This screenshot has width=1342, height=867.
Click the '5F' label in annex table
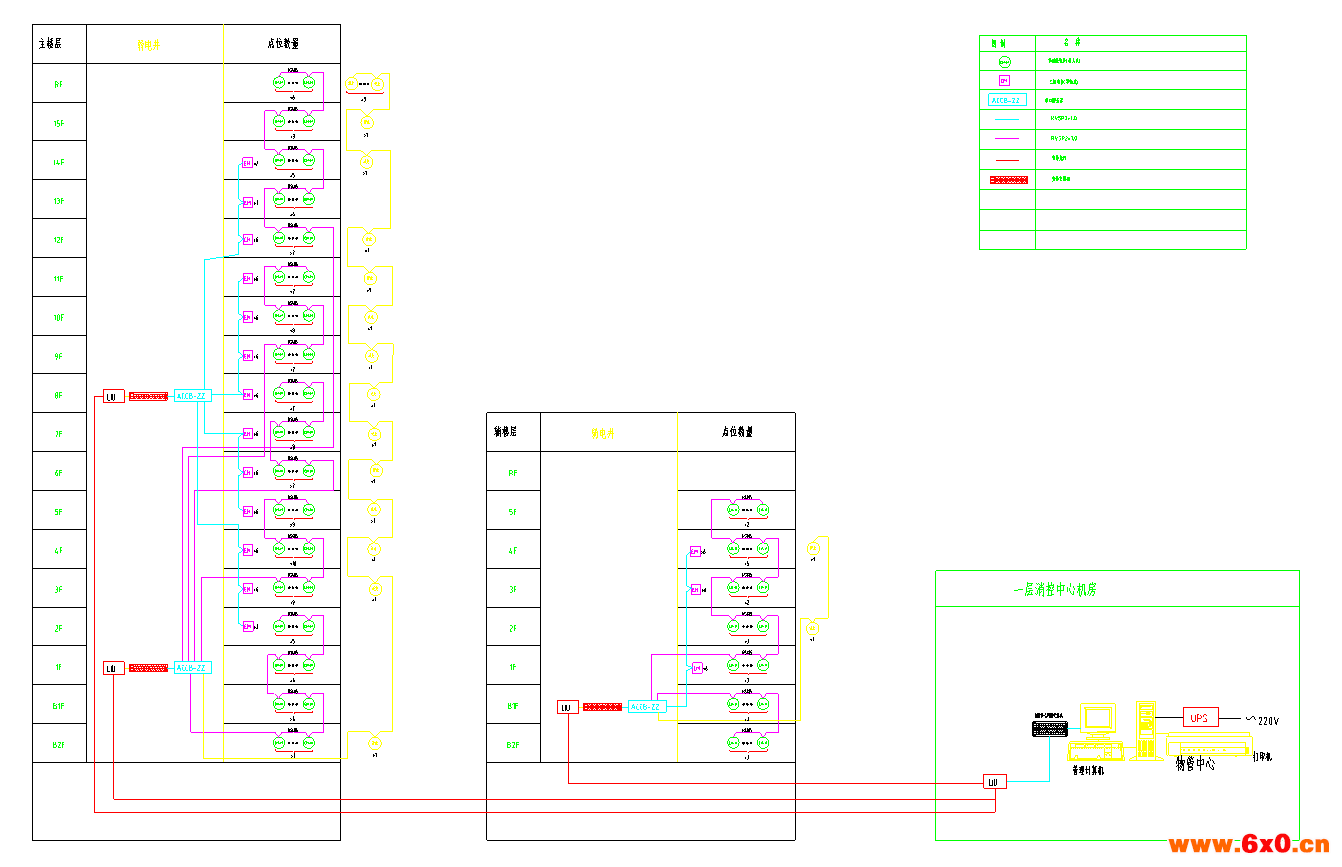(513, 512)
